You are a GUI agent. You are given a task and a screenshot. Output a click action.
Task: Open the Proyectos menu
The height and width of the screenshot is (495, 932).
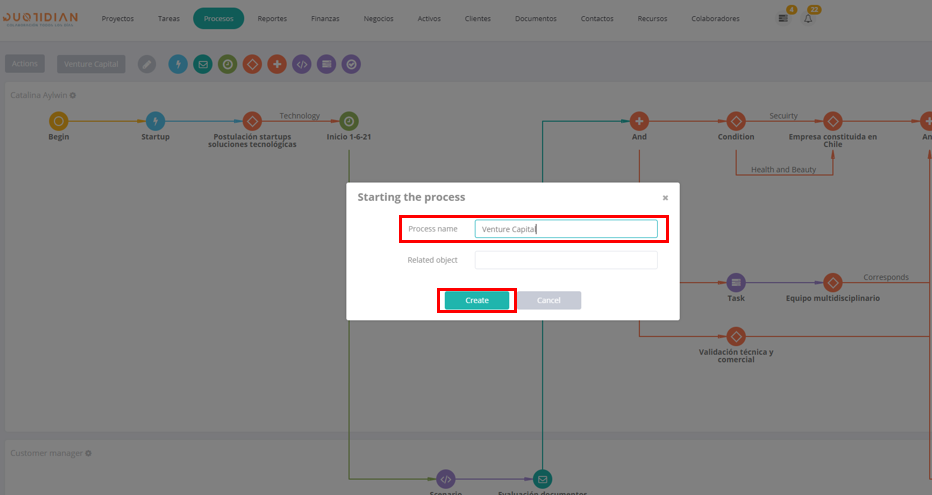[x=118, y=18]
